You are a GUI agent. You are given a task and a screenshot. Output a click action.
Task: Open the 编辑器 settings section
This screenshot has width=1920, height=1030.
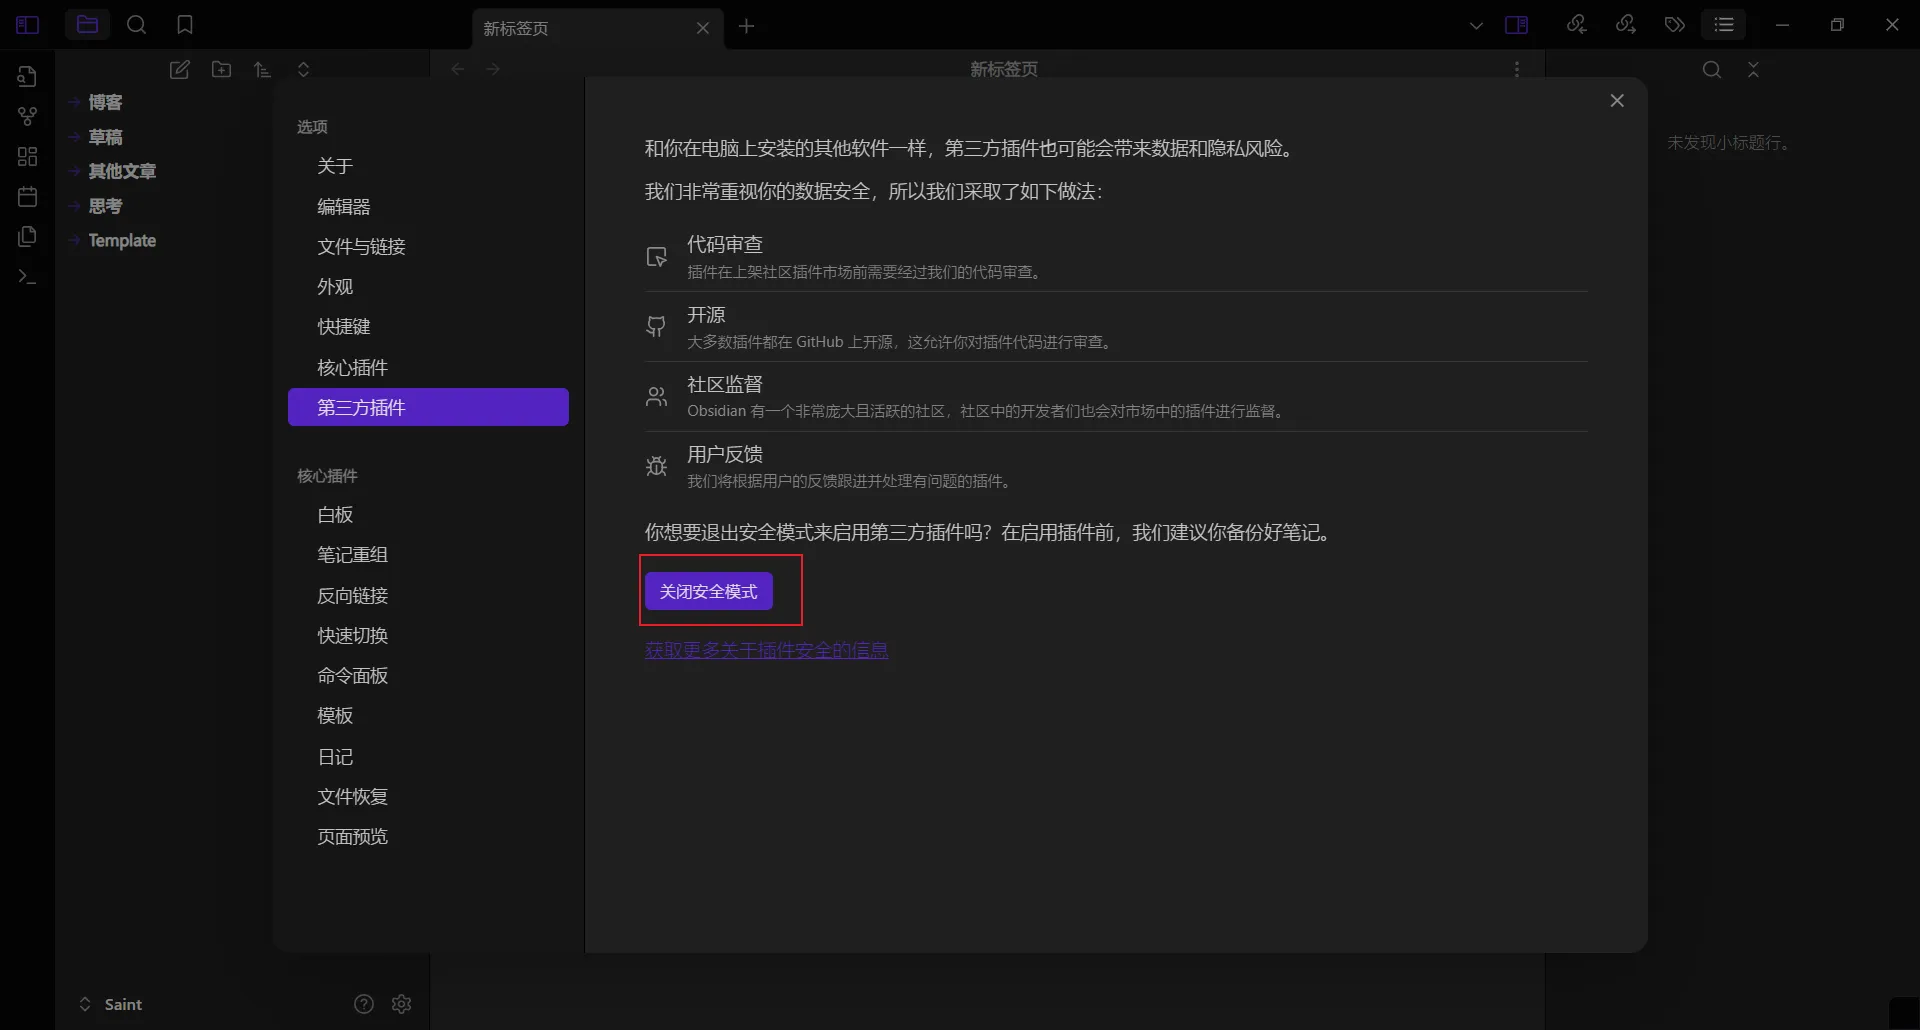click(428, 206)
